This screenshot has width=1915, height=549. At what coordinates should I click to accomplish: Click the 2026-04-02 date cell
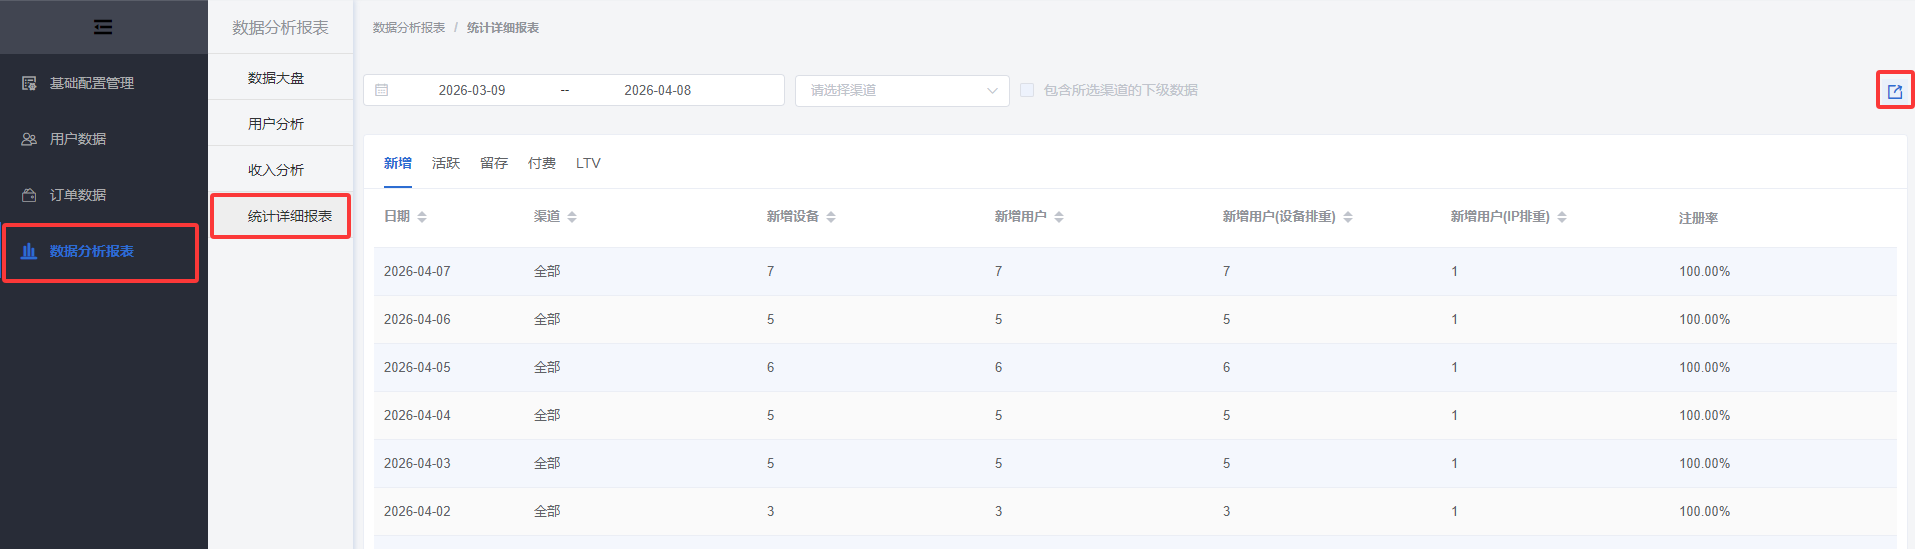(417, 511)
